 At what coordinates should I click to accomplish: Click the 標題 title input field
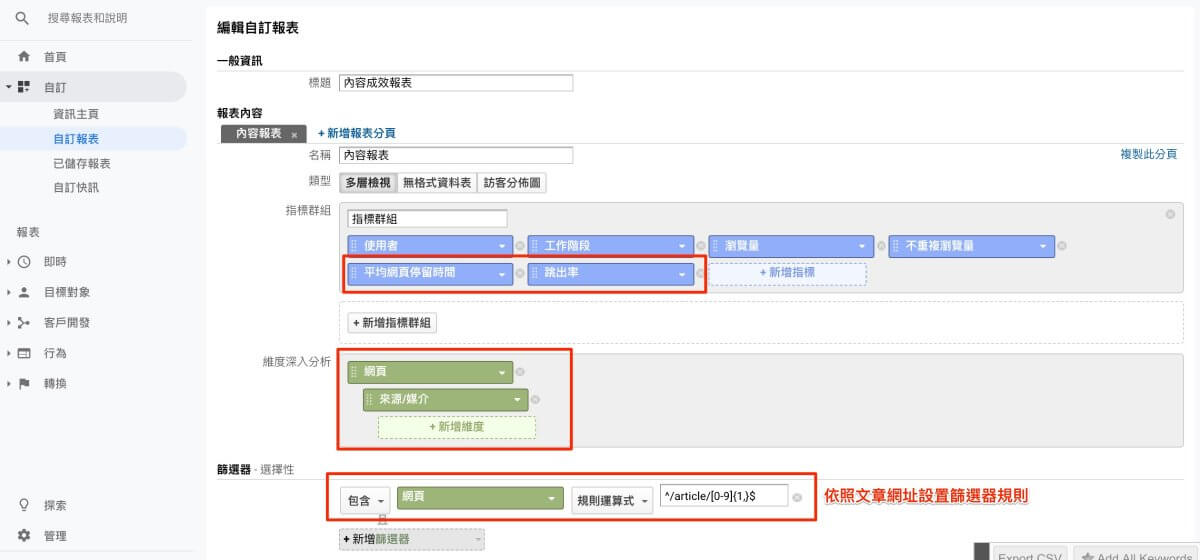pos(456,83)
